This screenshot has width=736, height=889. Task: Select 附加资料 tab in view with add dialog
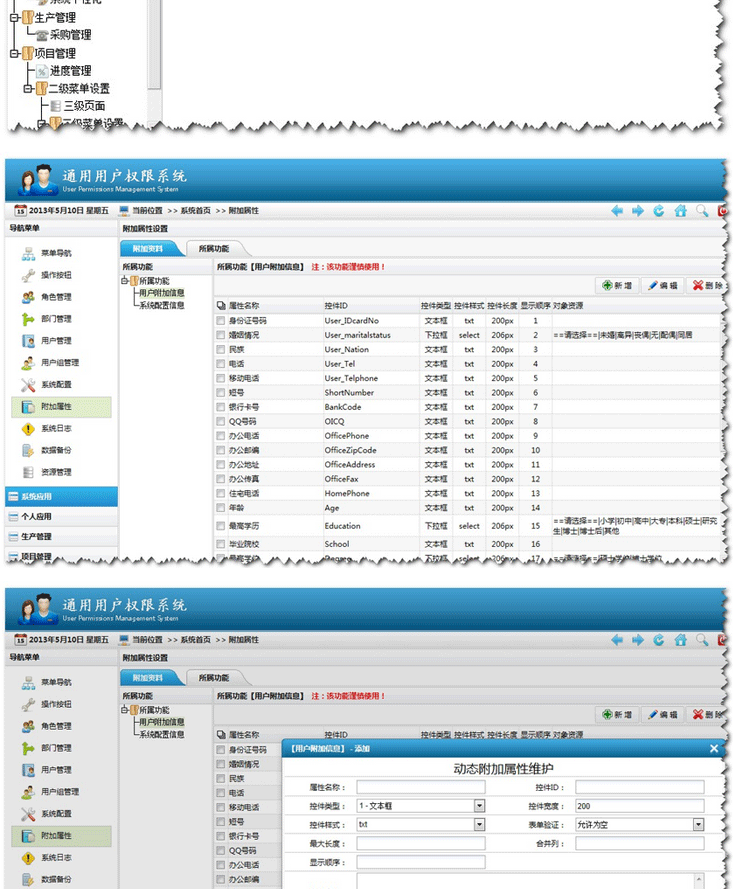click(x=148, y=678)
